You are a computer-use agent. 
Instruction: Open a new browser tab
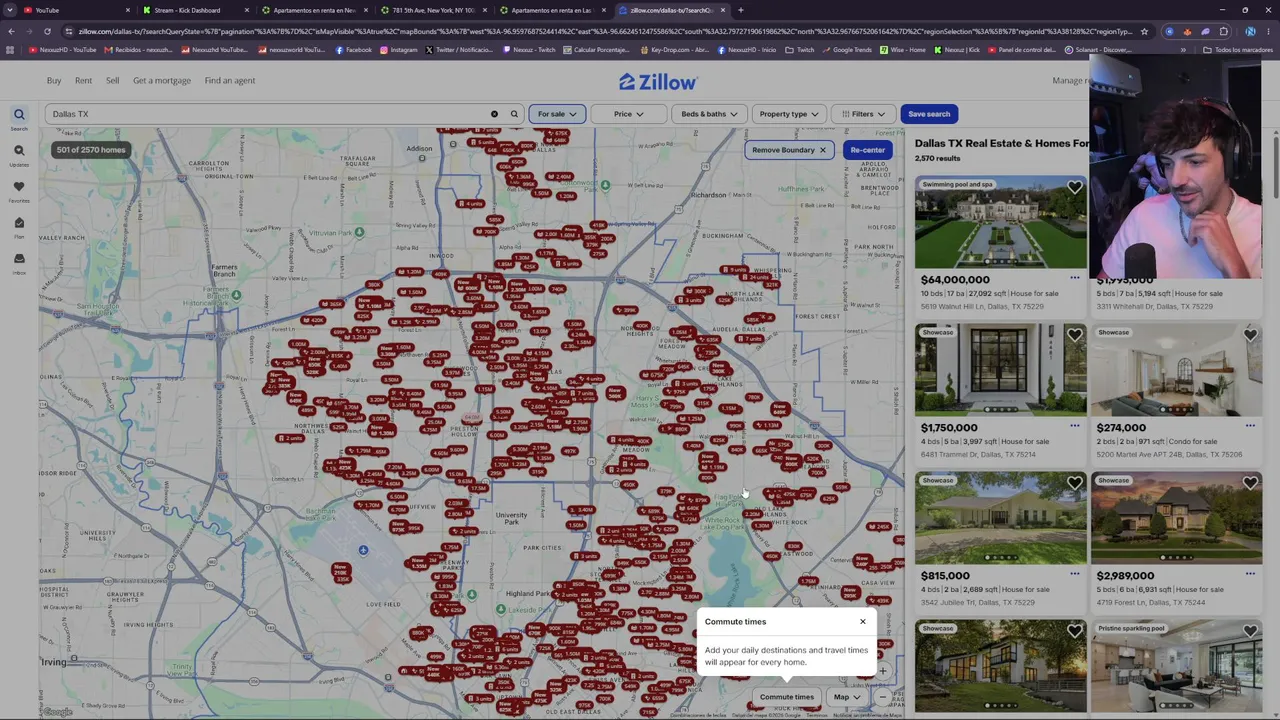pyautogui.click(x=740, y=10)
